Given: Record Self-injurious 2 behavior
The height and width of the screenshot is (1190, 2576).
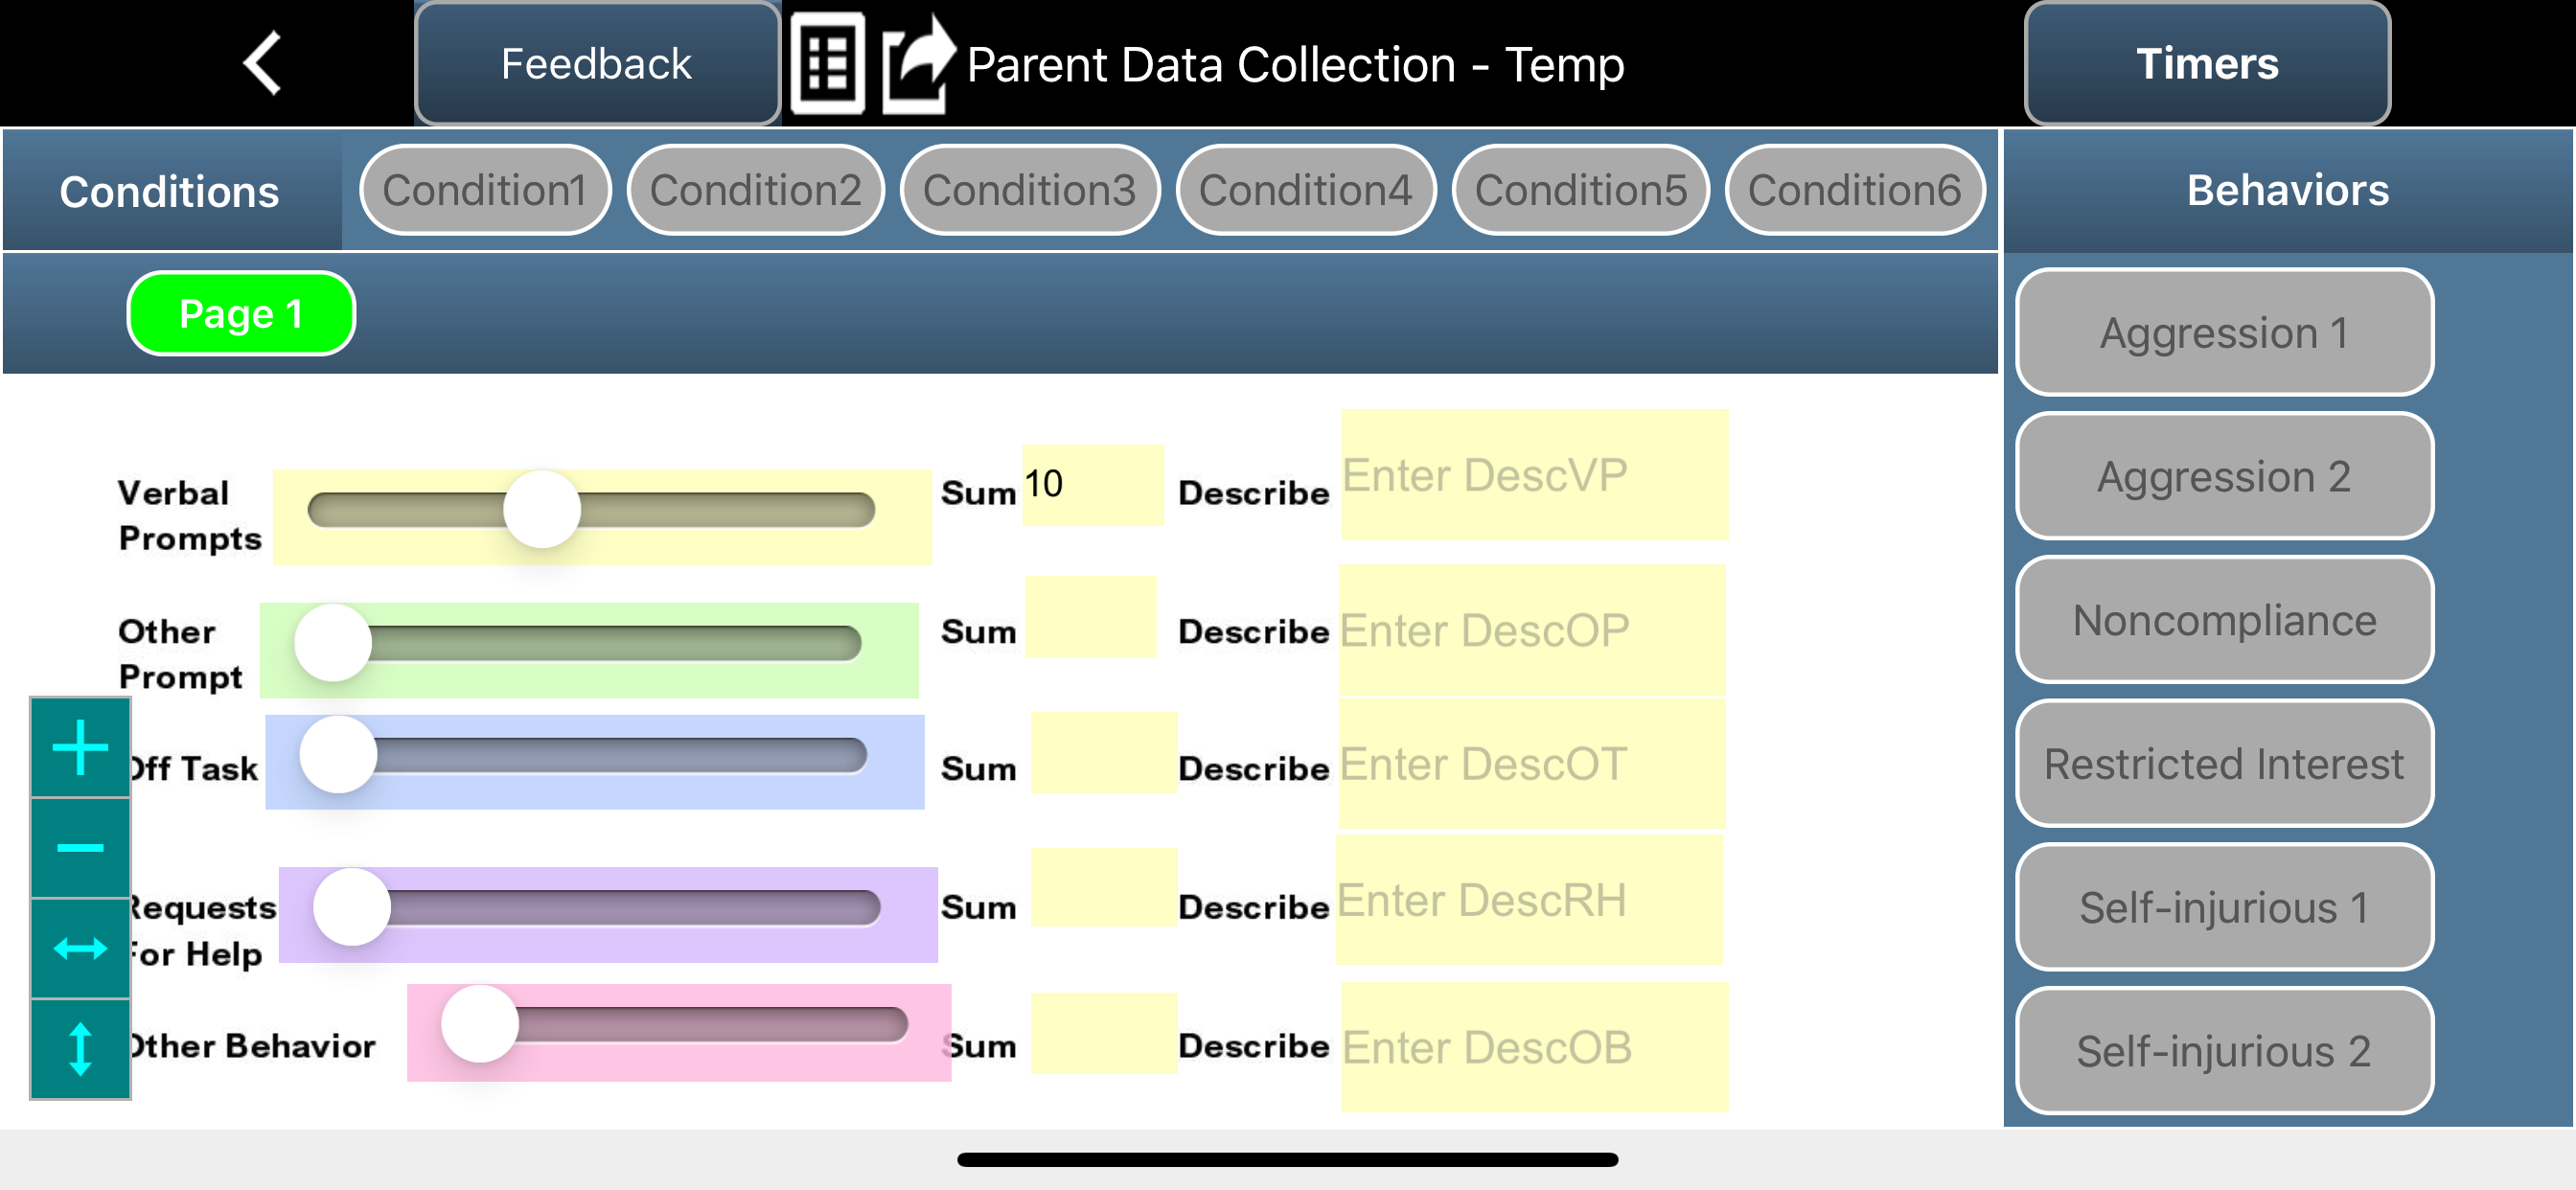Looking at the screenshot, I should tap(2224, 1051).
